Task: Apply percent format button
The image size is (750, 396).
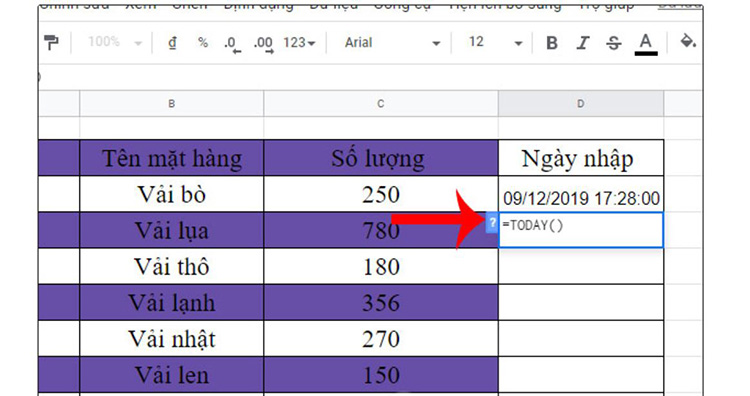Action: [203, 43]
